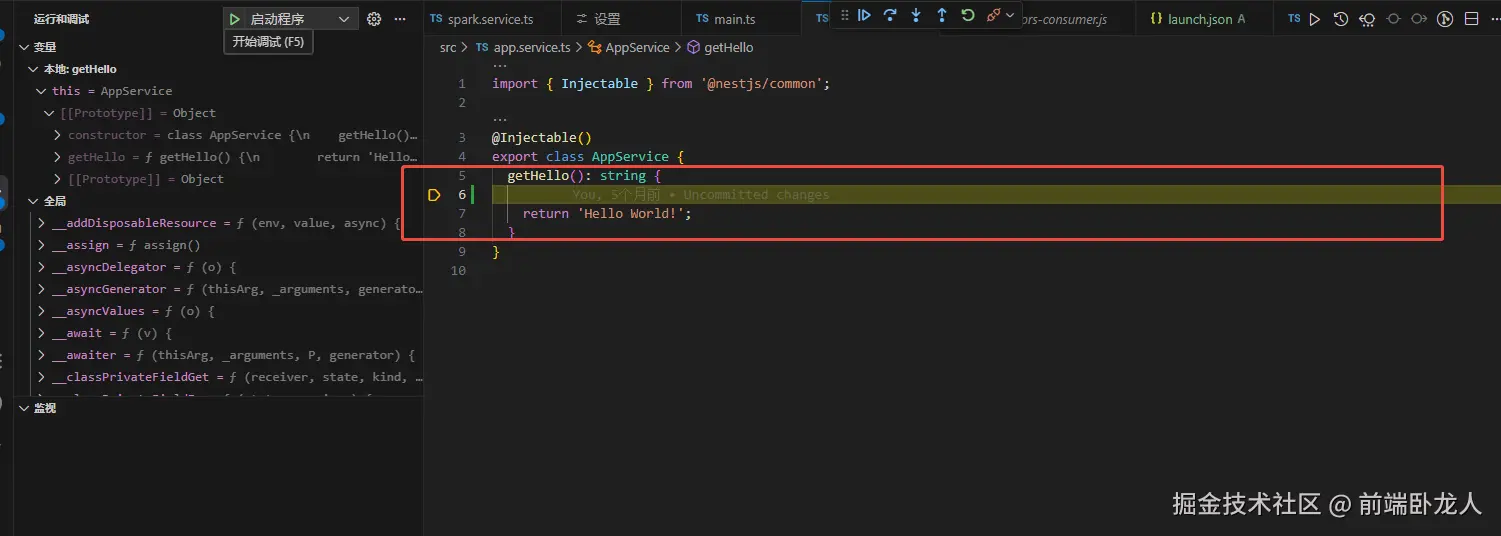The height and width of the screenshot is (536, 1501).
Task: Click the export class AppService line
Action: (x=588, y=157)
